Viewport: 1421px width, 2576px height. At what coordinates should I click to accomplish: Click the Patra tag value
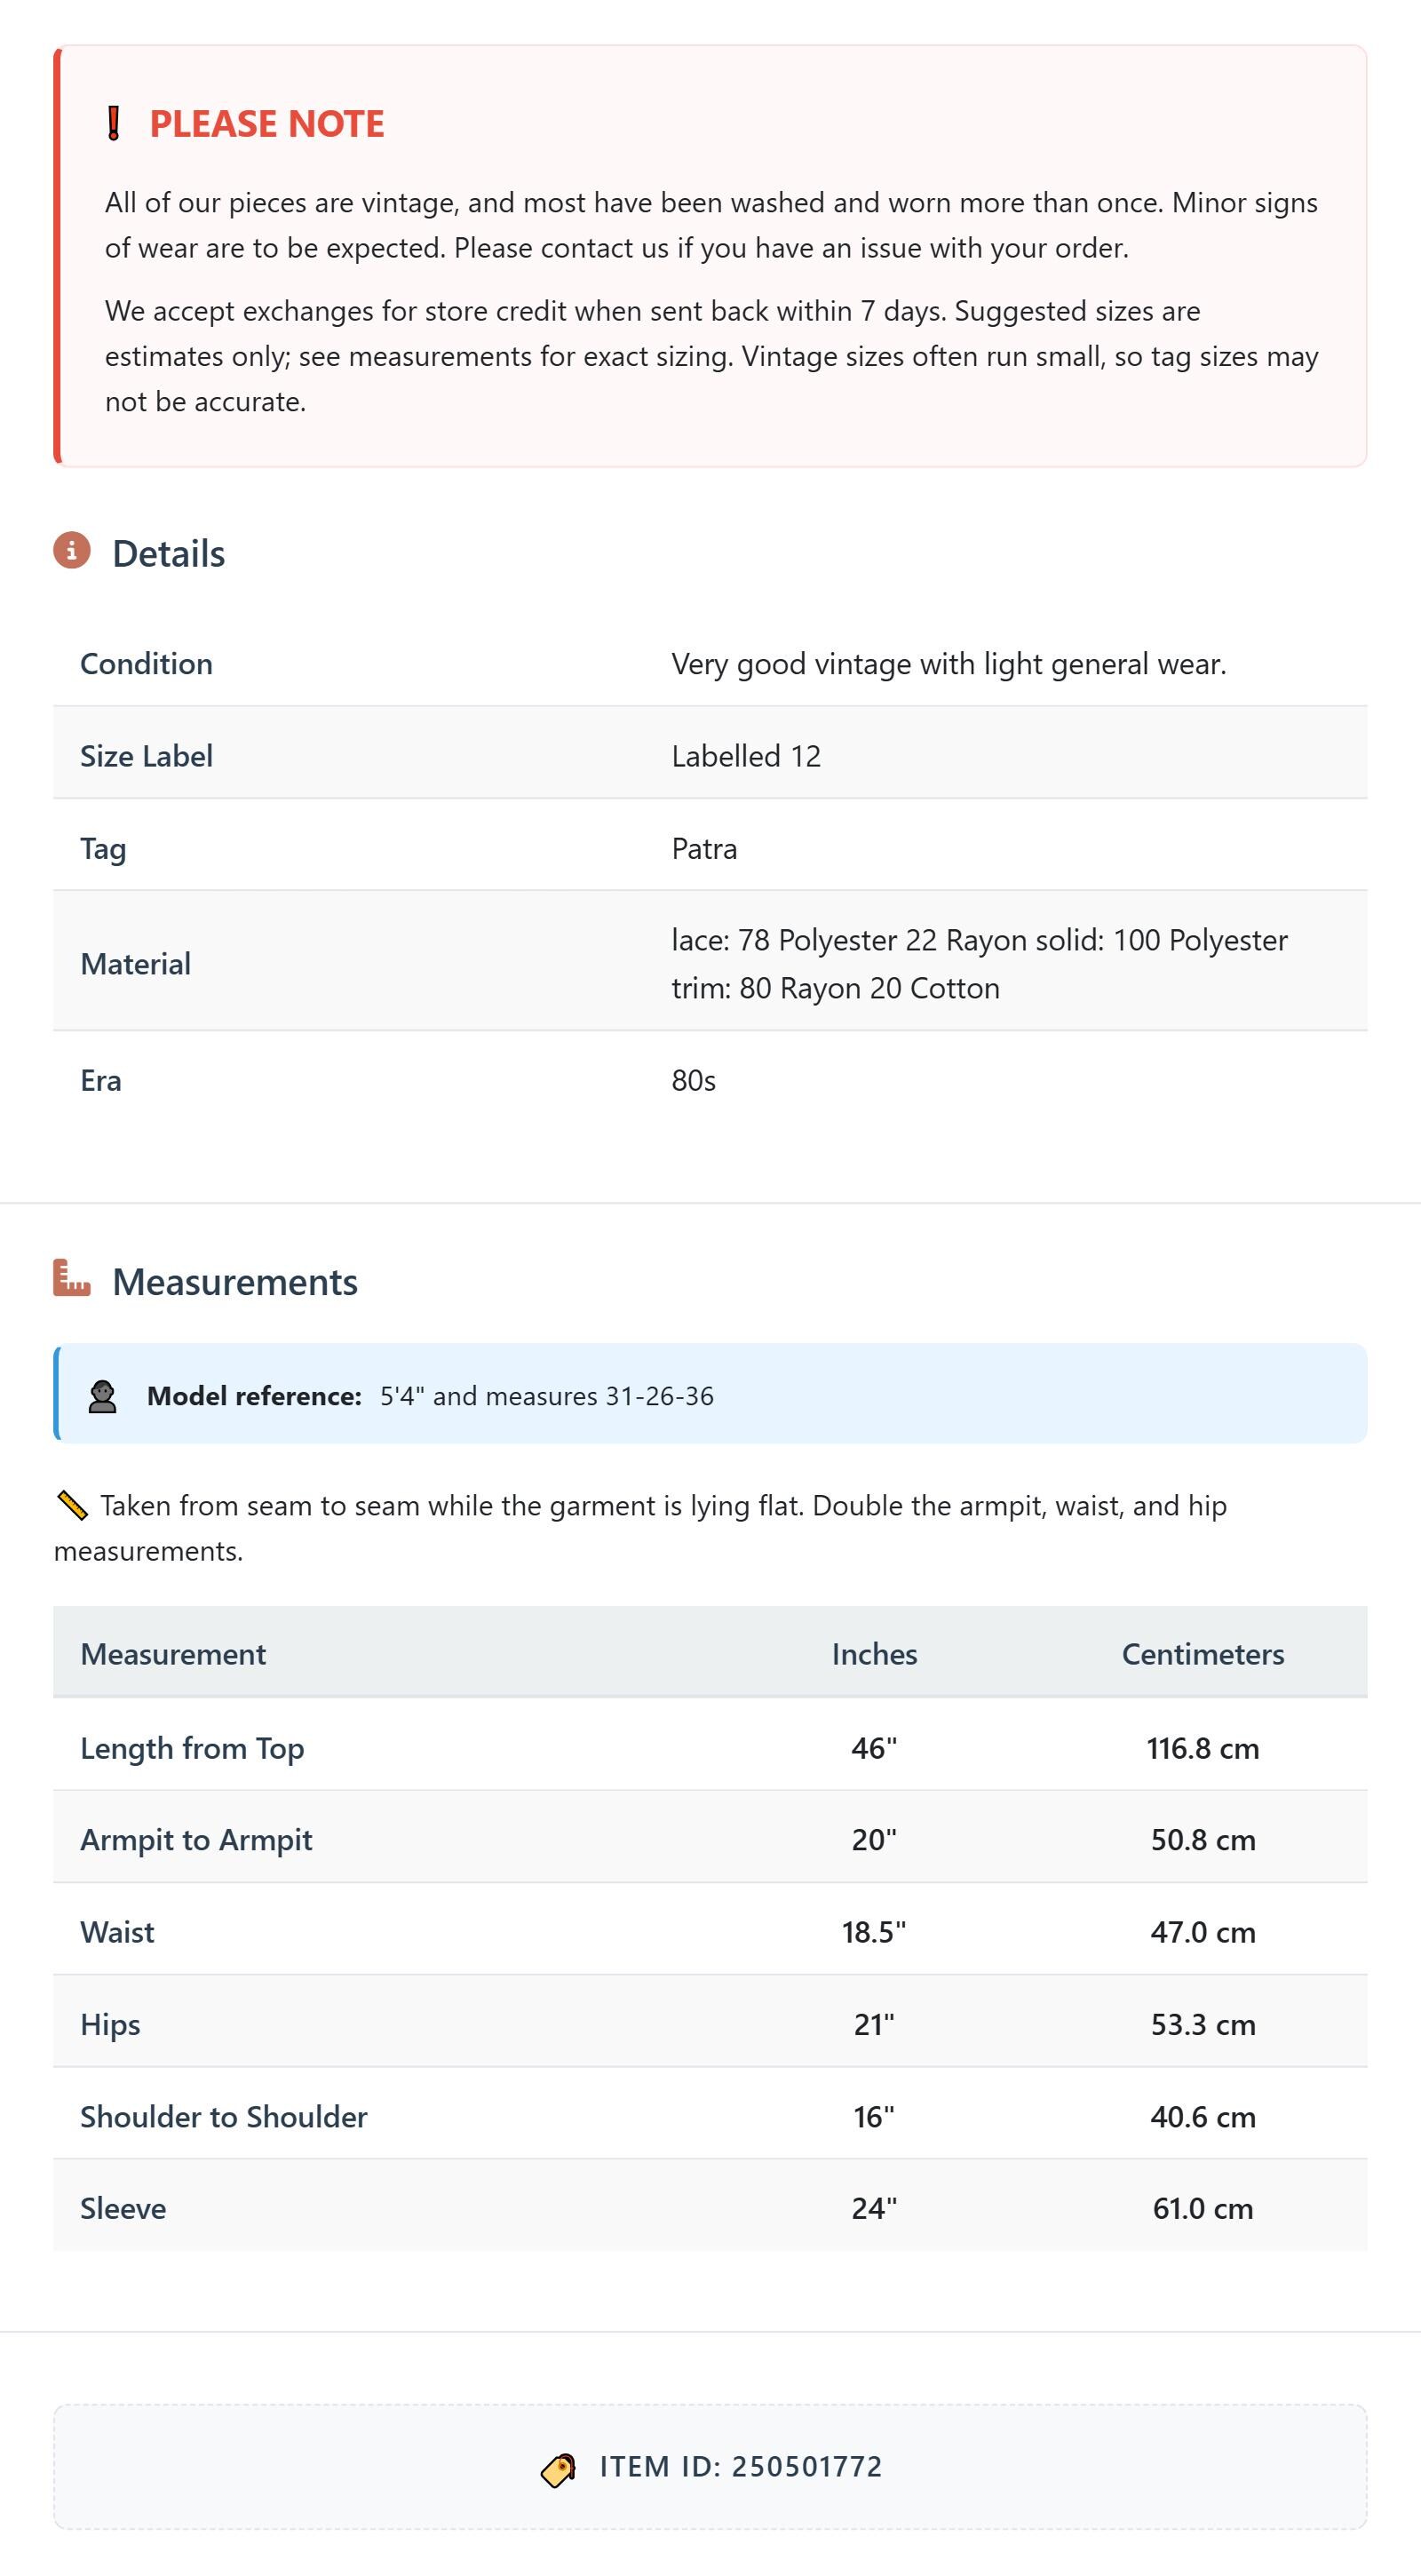tap(704, 848)
